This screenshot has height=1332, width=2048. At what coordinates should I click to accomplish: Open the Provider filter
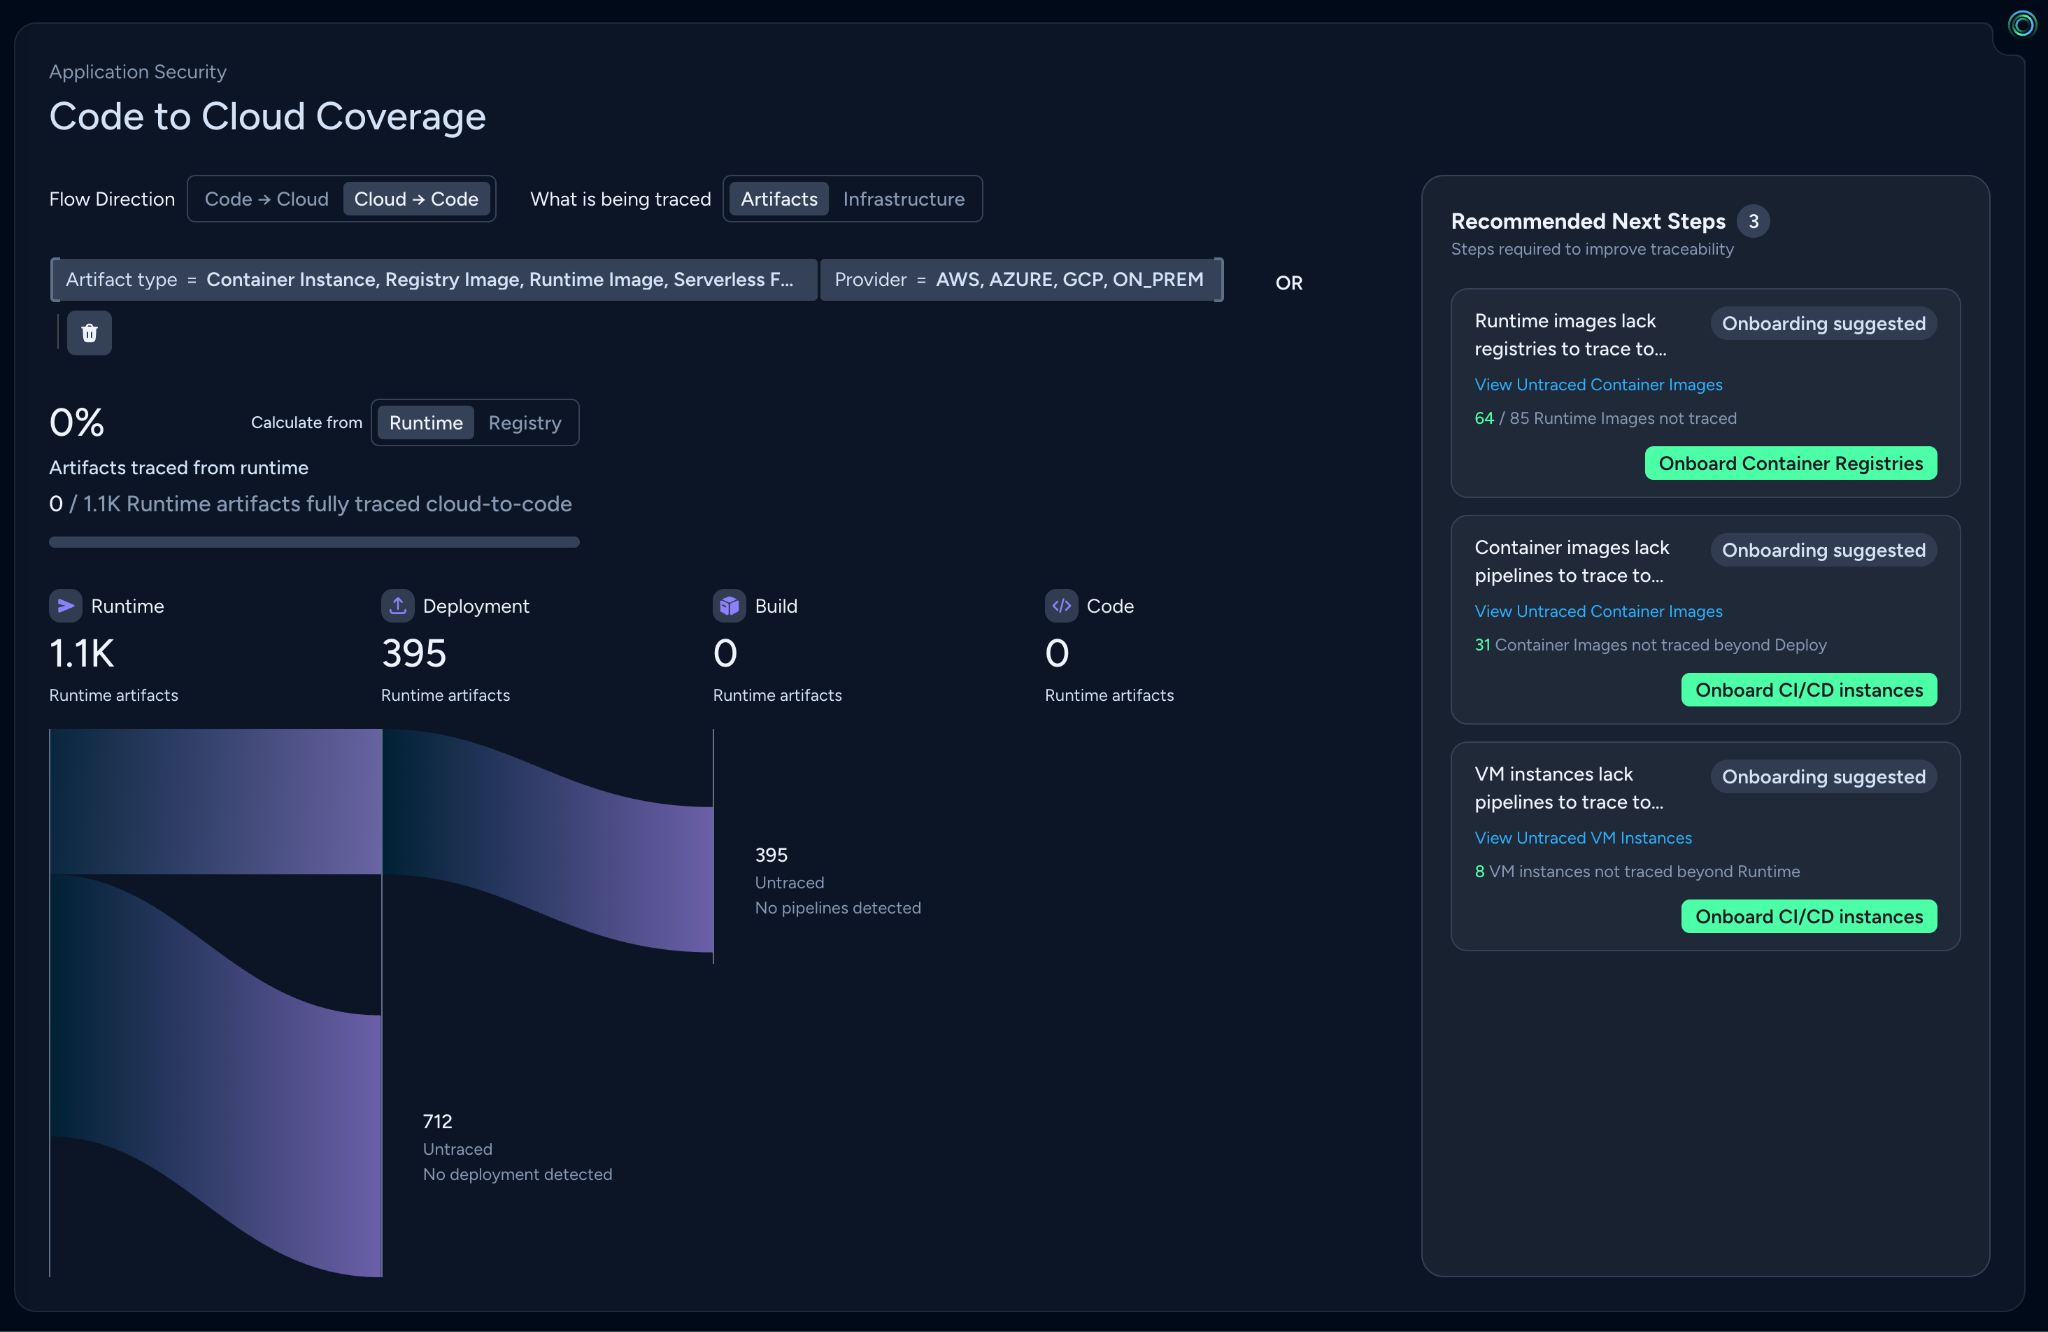click(x=1019, y=280)
